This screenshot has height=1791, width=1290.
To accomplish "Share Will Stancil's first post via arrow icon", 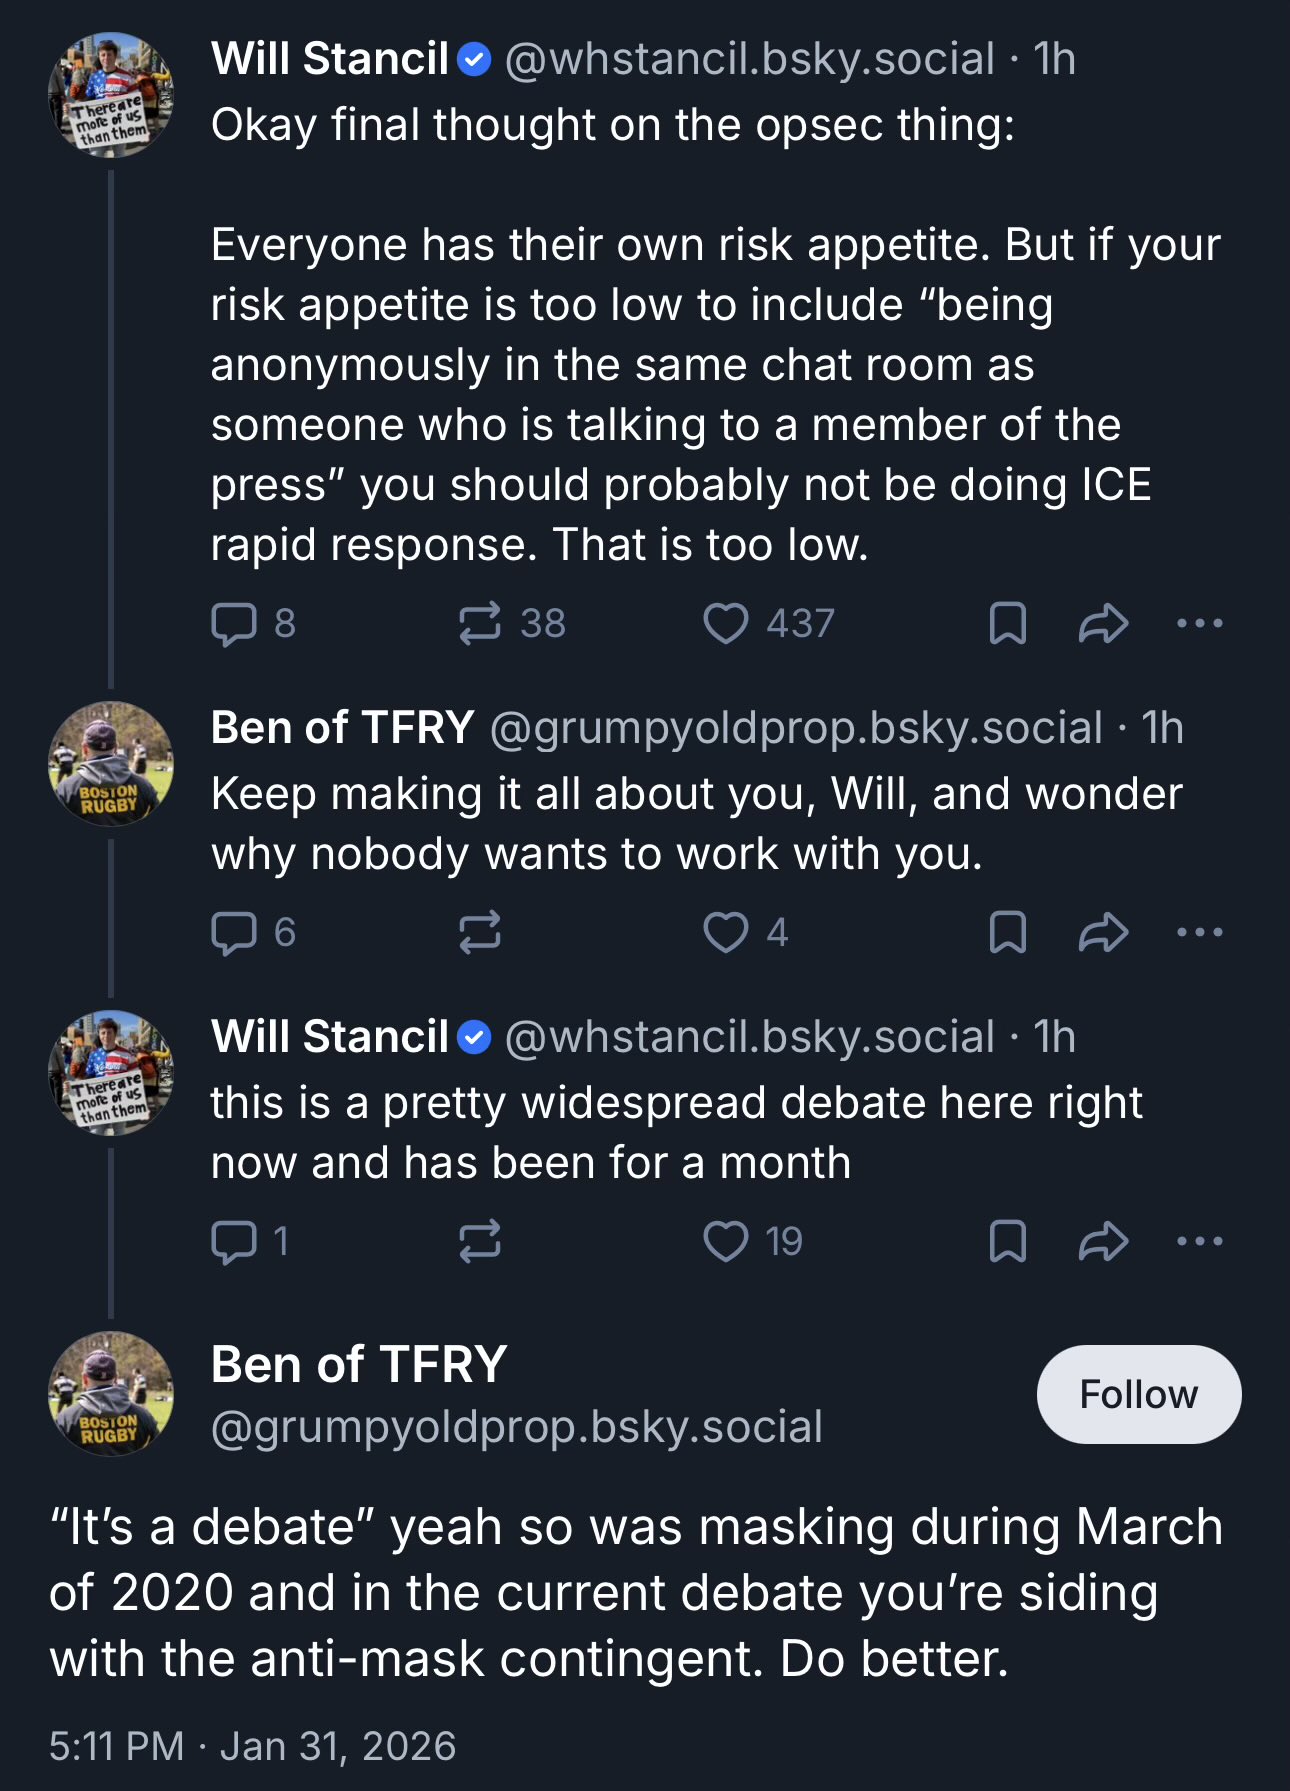I will pos(1103,623).
